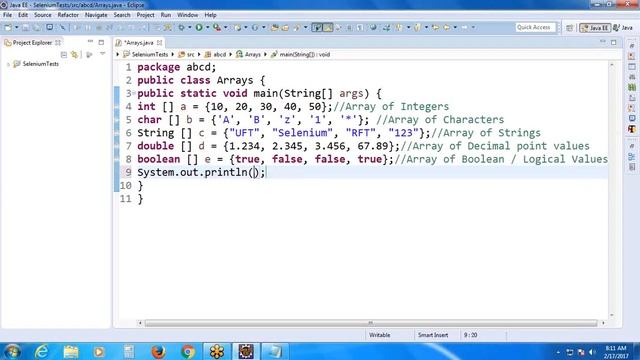The image size is (640, 360).
Task: Expand the SeleniumTests project node
Action: point(8,64)
